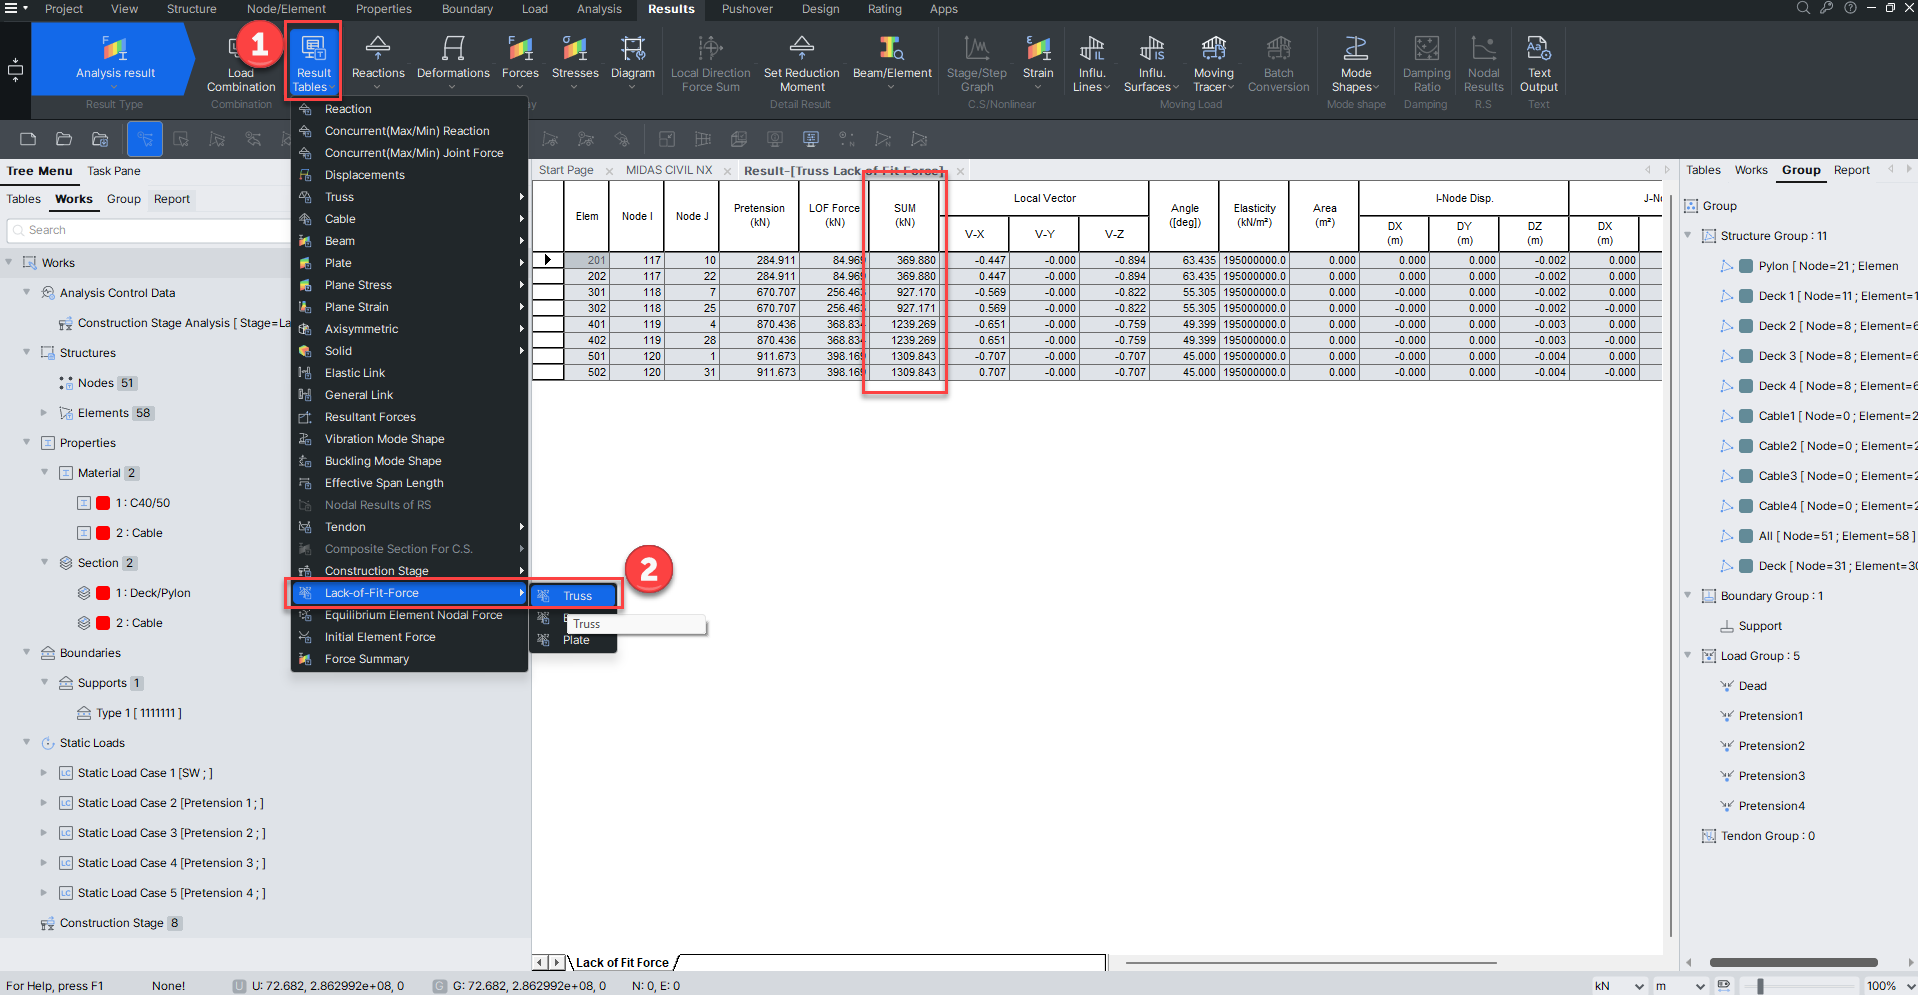Open the Deformations results tool
This screenshot has width=1918, height=995.
453,60
